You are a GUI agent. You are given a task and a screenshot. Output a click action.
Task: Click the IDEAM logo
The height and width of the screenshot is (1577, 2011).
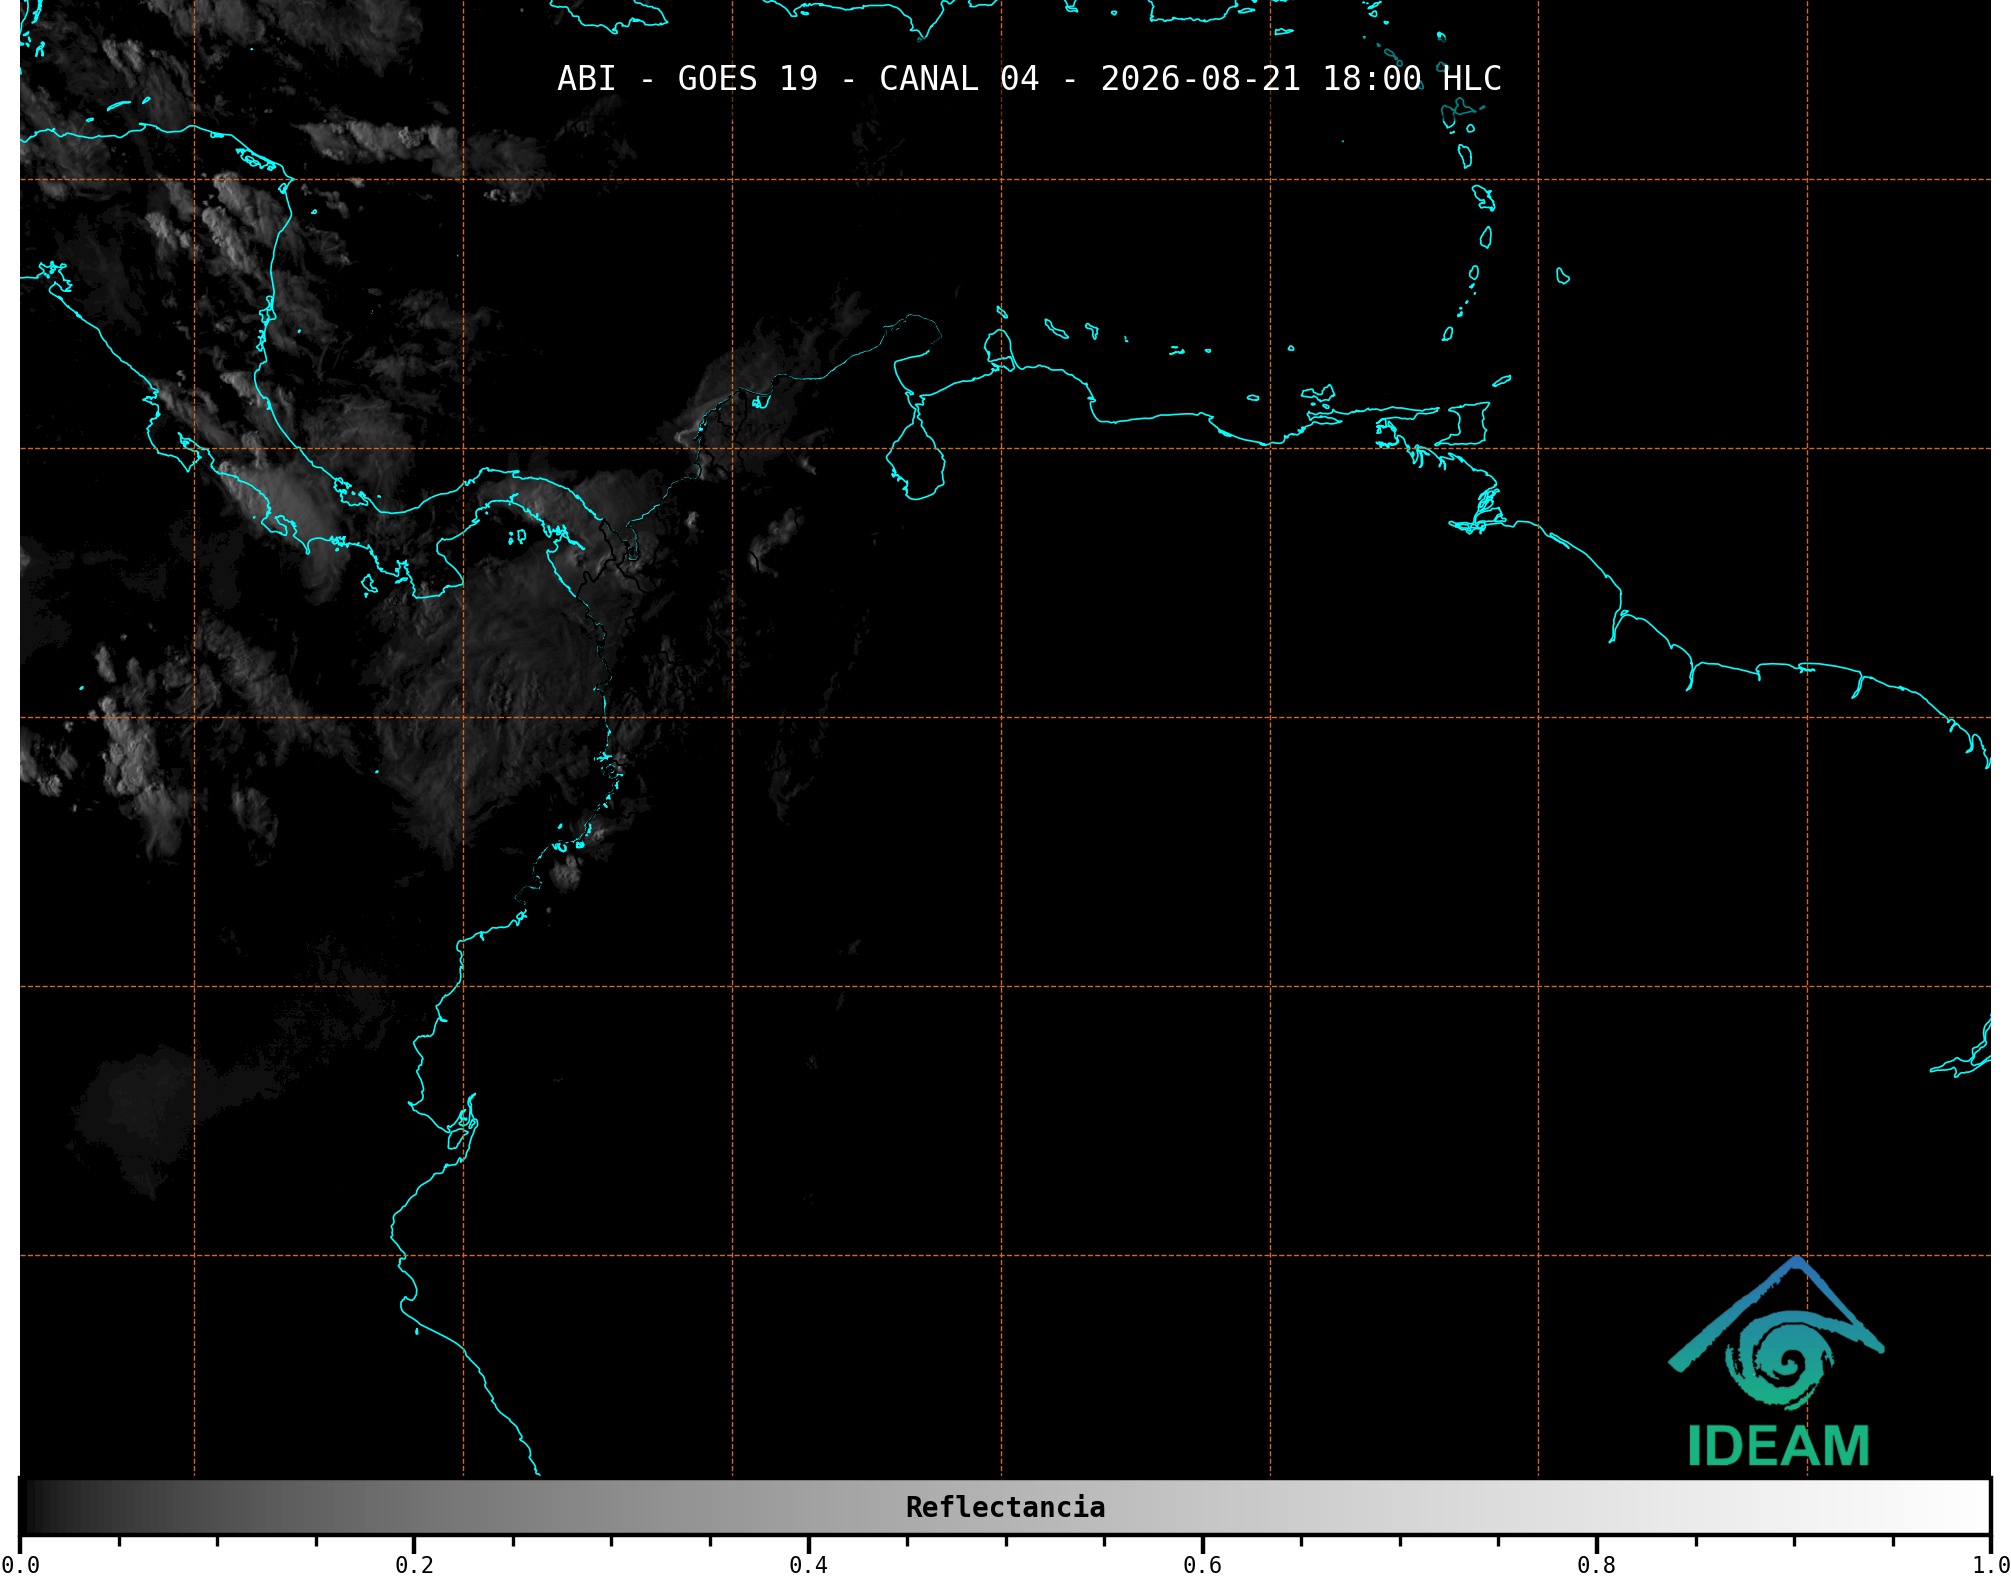[x=1777, y=1362]
